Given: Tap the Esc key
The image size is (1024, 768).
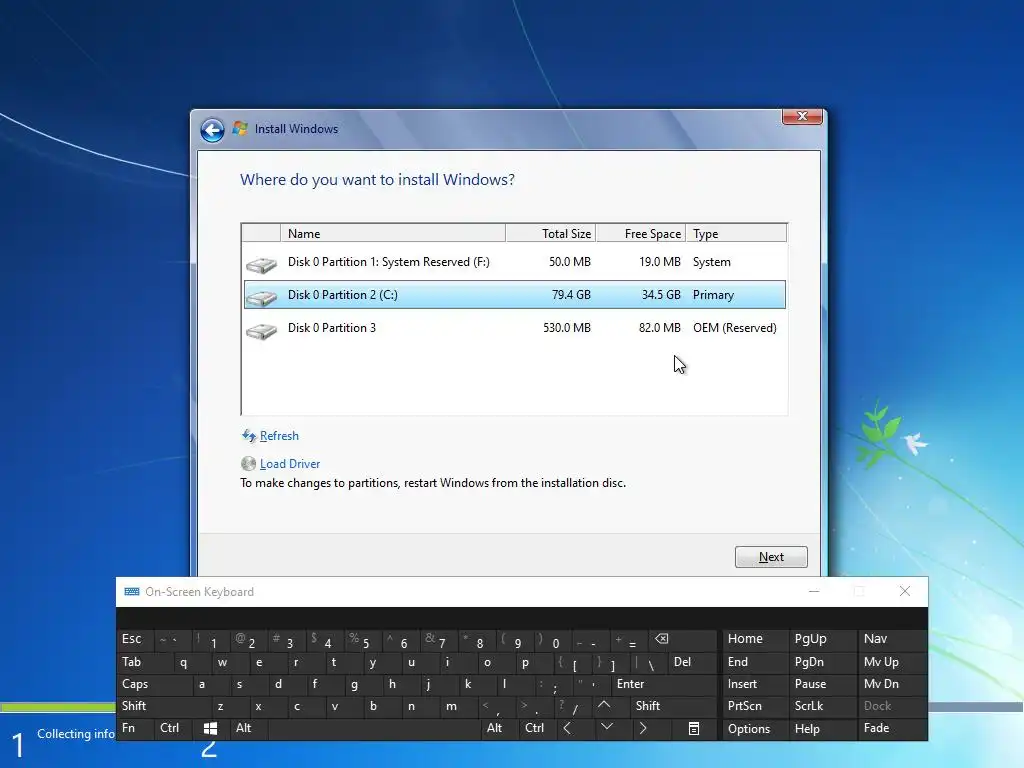Looking at the screenshot, I should (135, 639).
